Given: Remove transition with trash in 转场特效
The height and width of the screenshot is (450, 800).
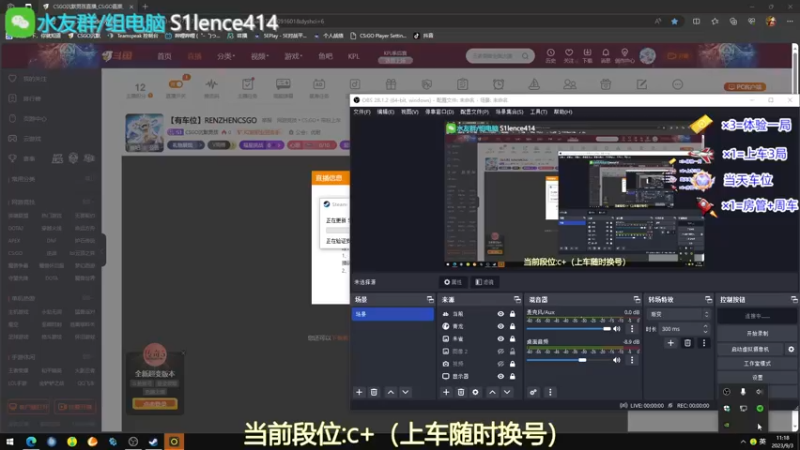Looking at the screenshot, I should (687, 343).
